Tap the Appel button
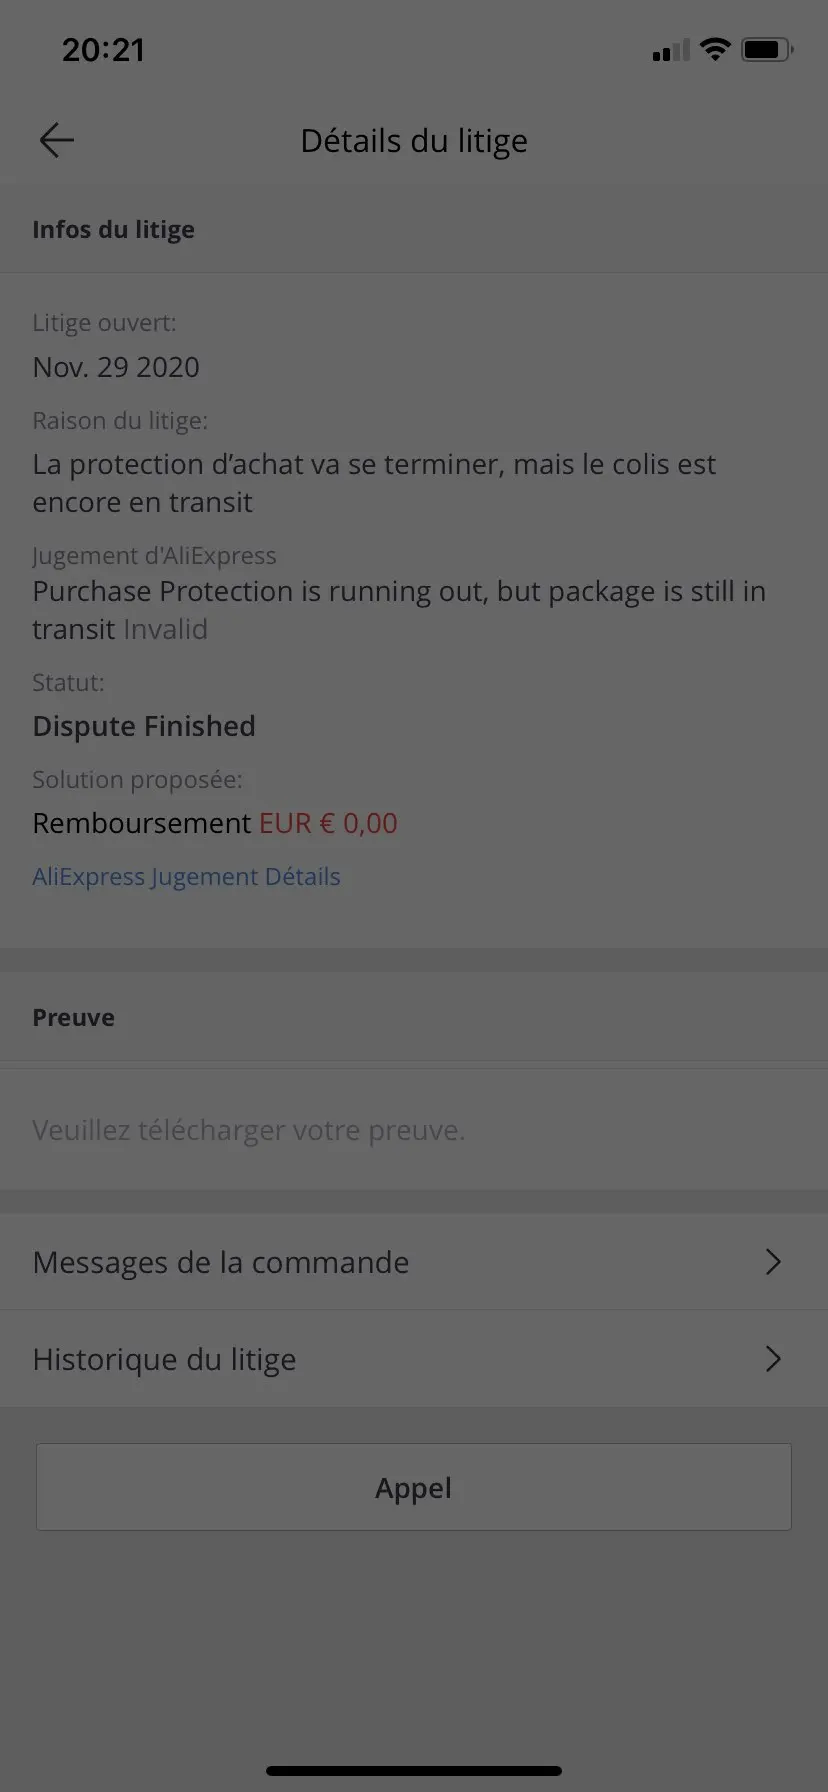This screenshot has width=828, height=1792. pos(414,1487)
